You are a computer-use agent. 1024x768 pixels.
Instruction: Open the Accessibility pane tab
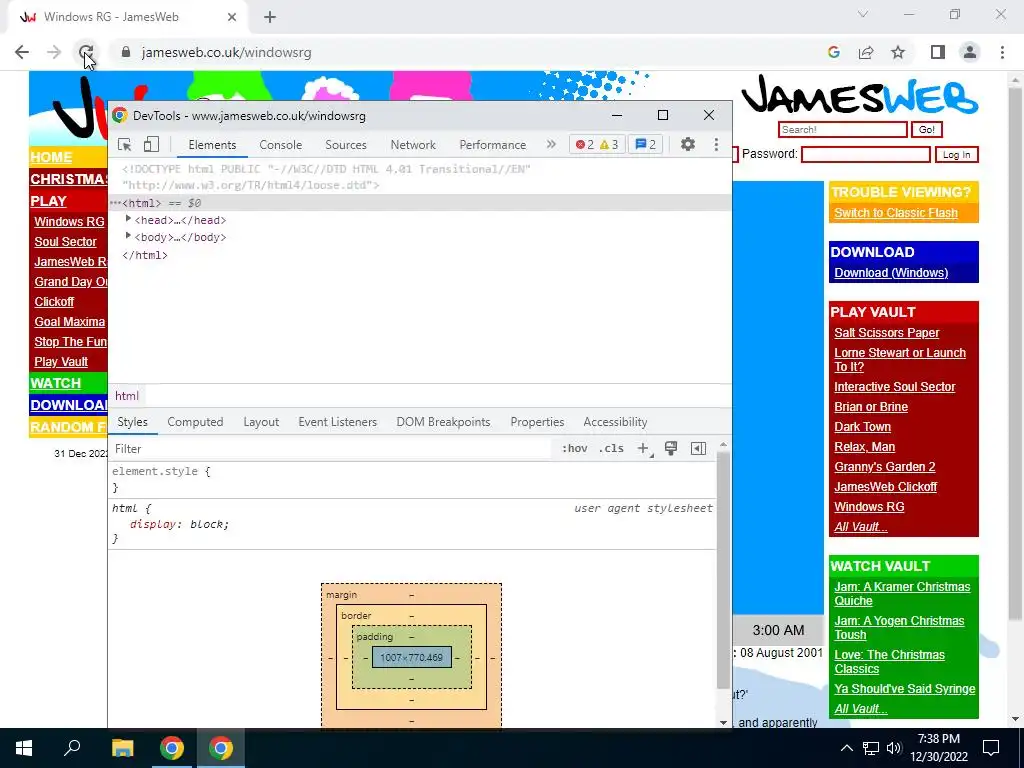click(615, 422)
